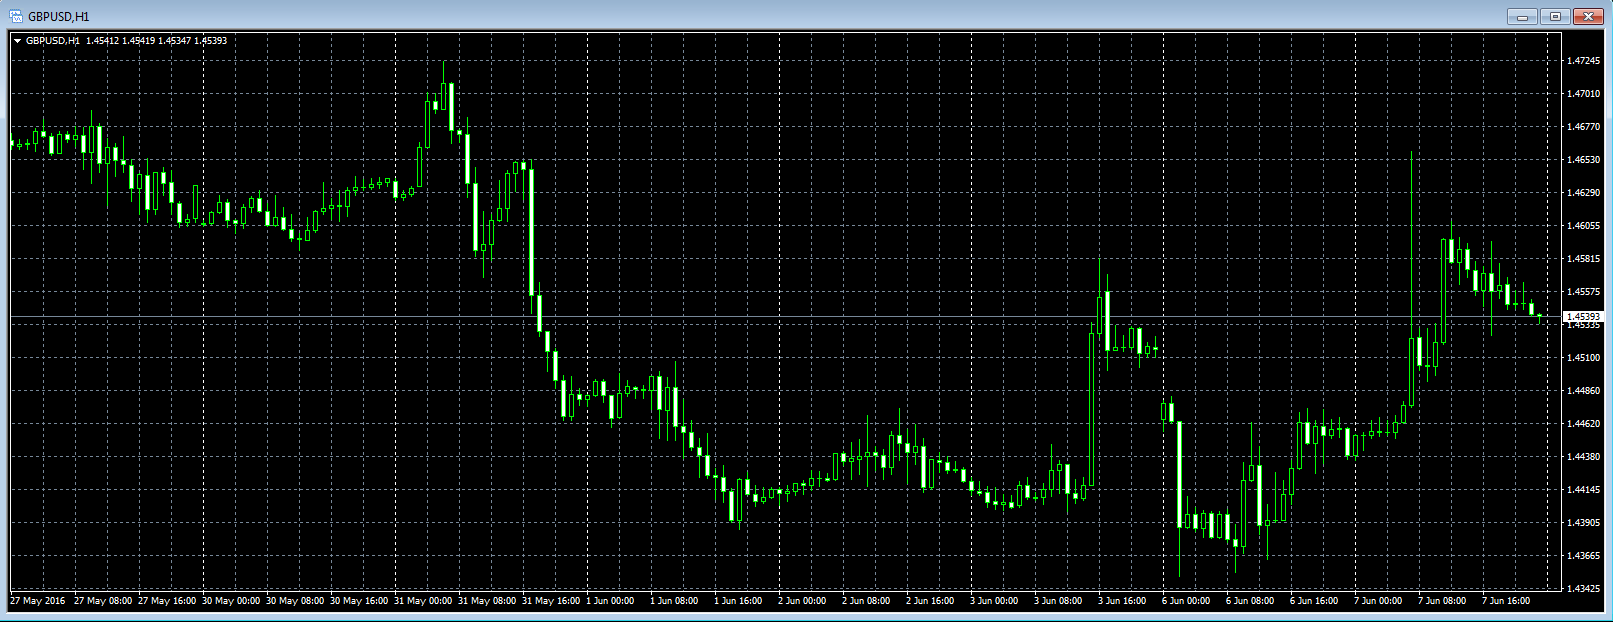Click the 7 Jun 08:00 time label
The width and height of the screenshot is (1613, 622).
1442,601
